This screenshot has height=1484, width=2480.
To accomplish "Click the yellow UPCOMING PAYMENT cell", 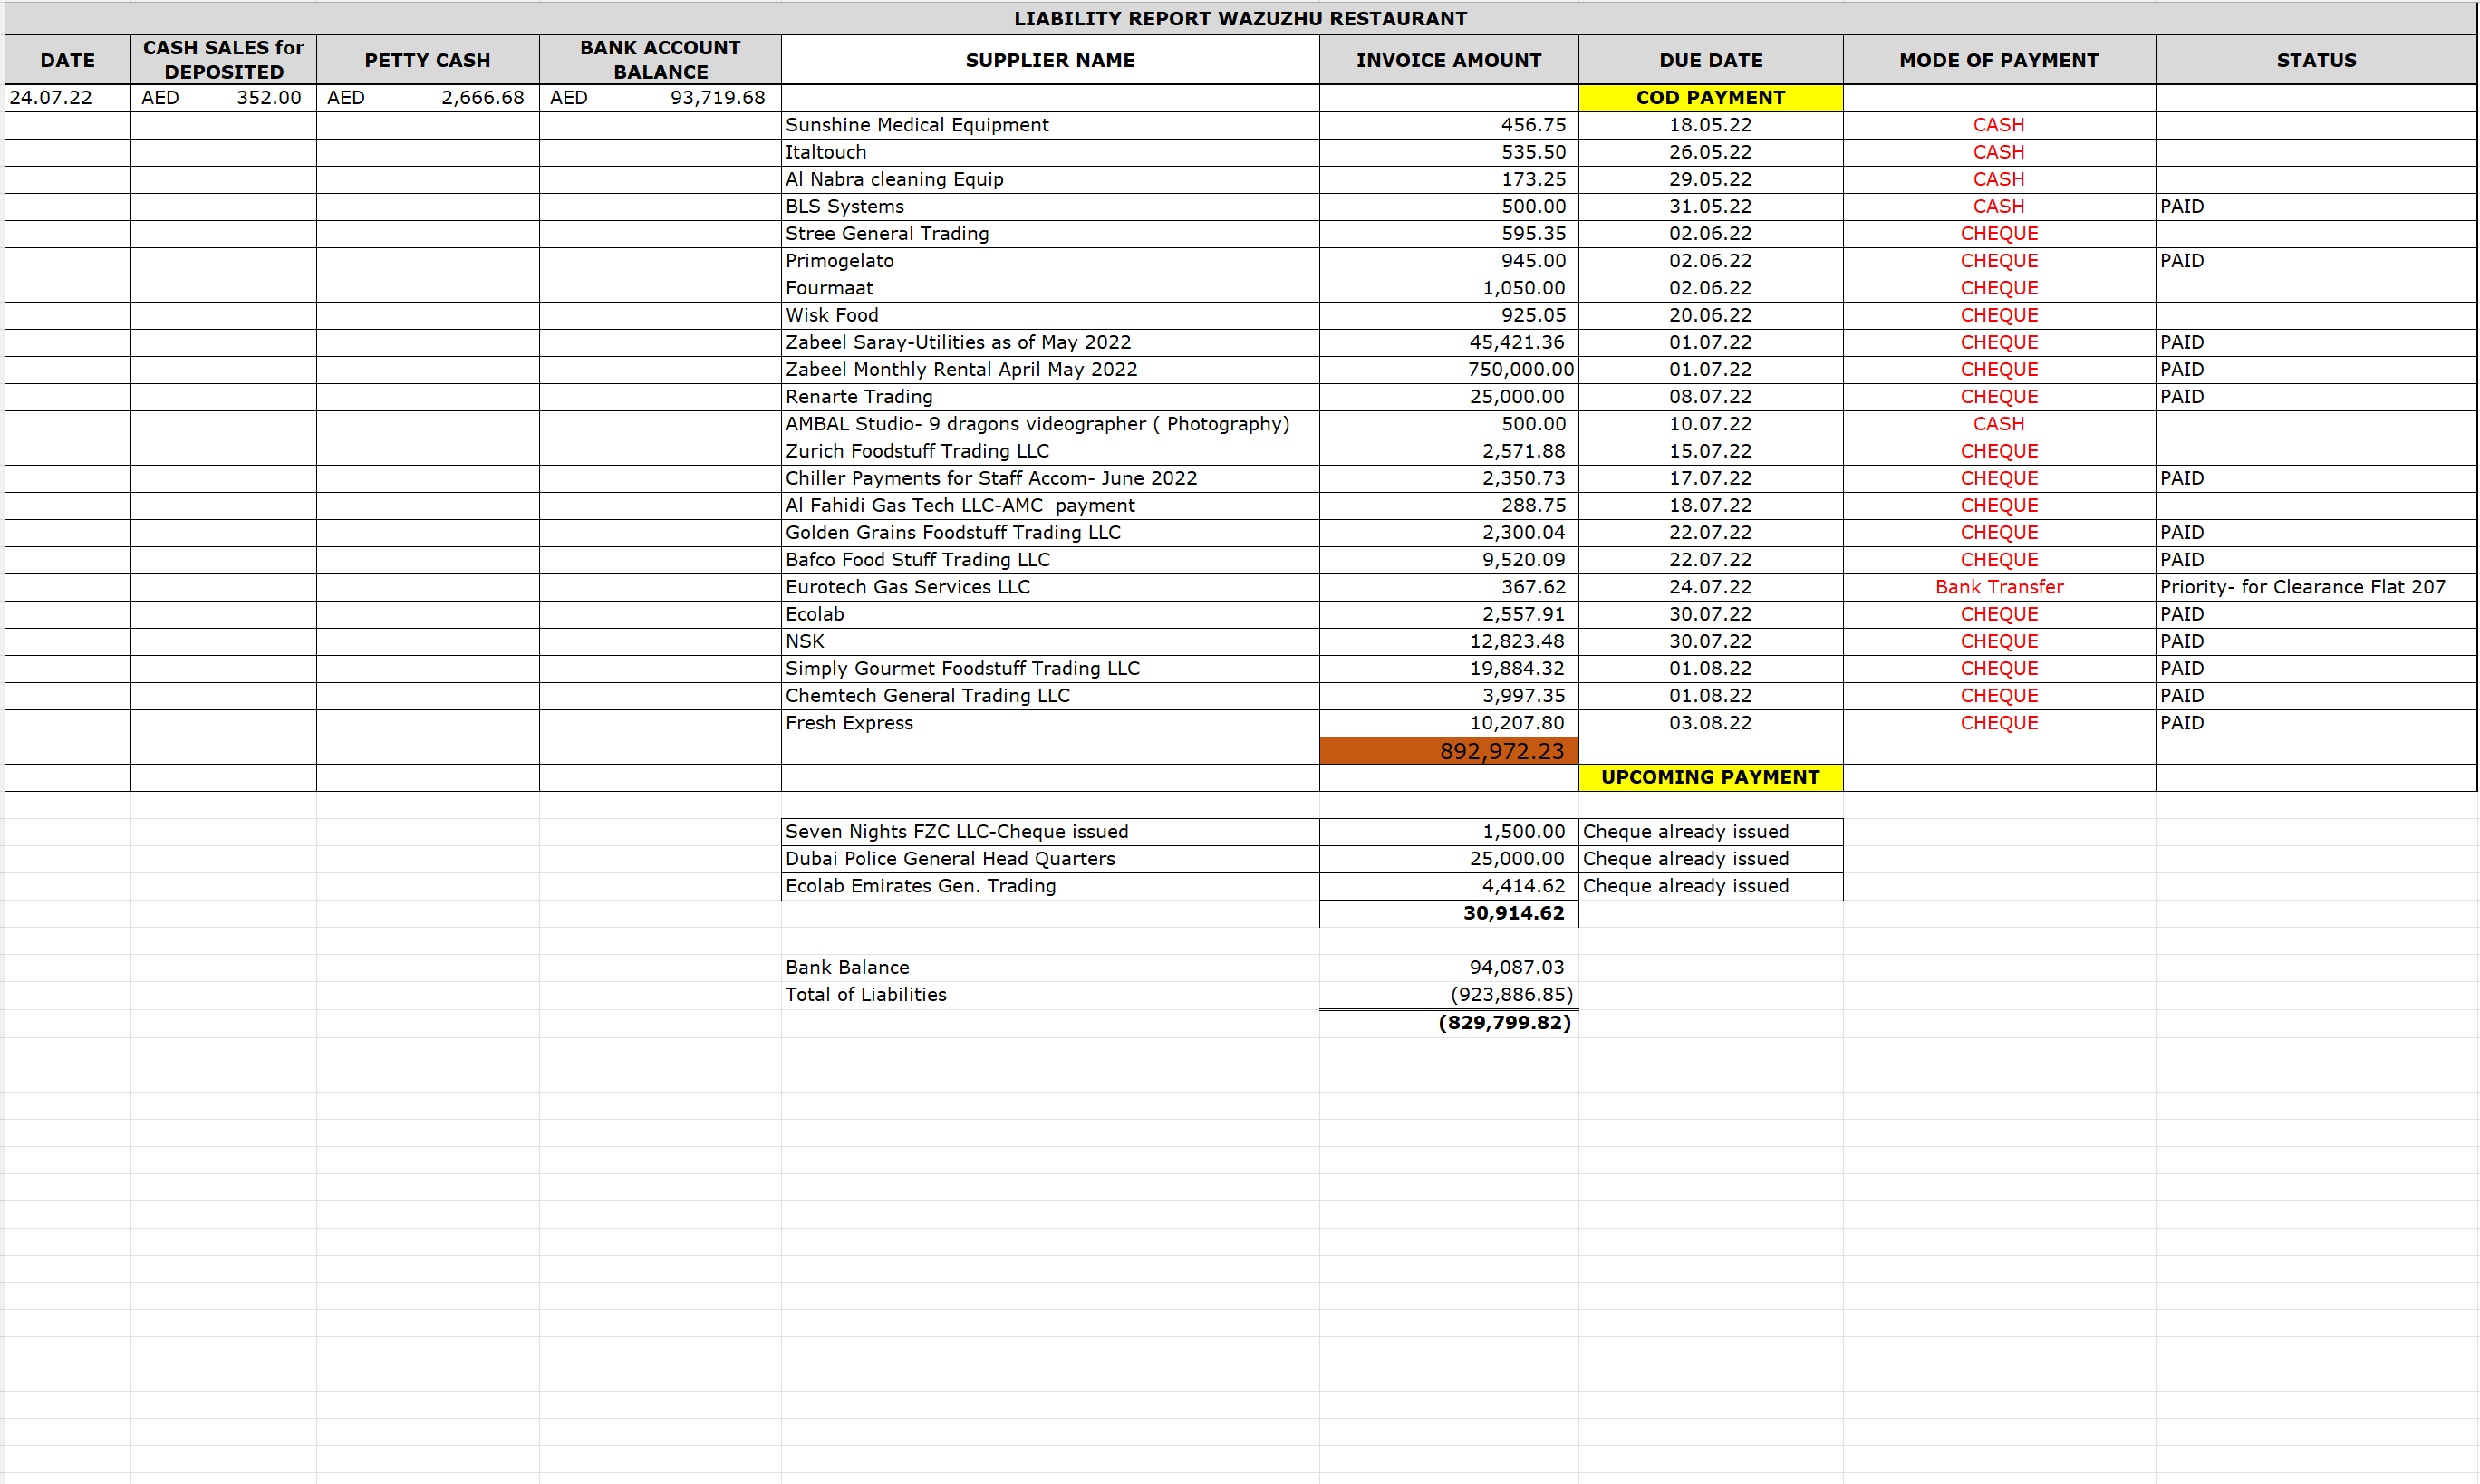I will [1710, 777].
